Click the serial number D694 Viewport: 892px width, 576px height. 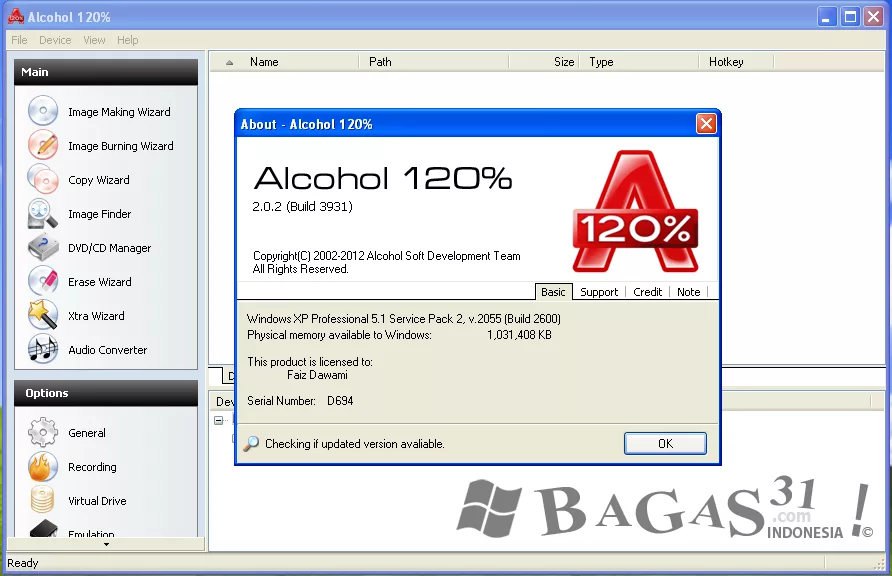(340, 401)
